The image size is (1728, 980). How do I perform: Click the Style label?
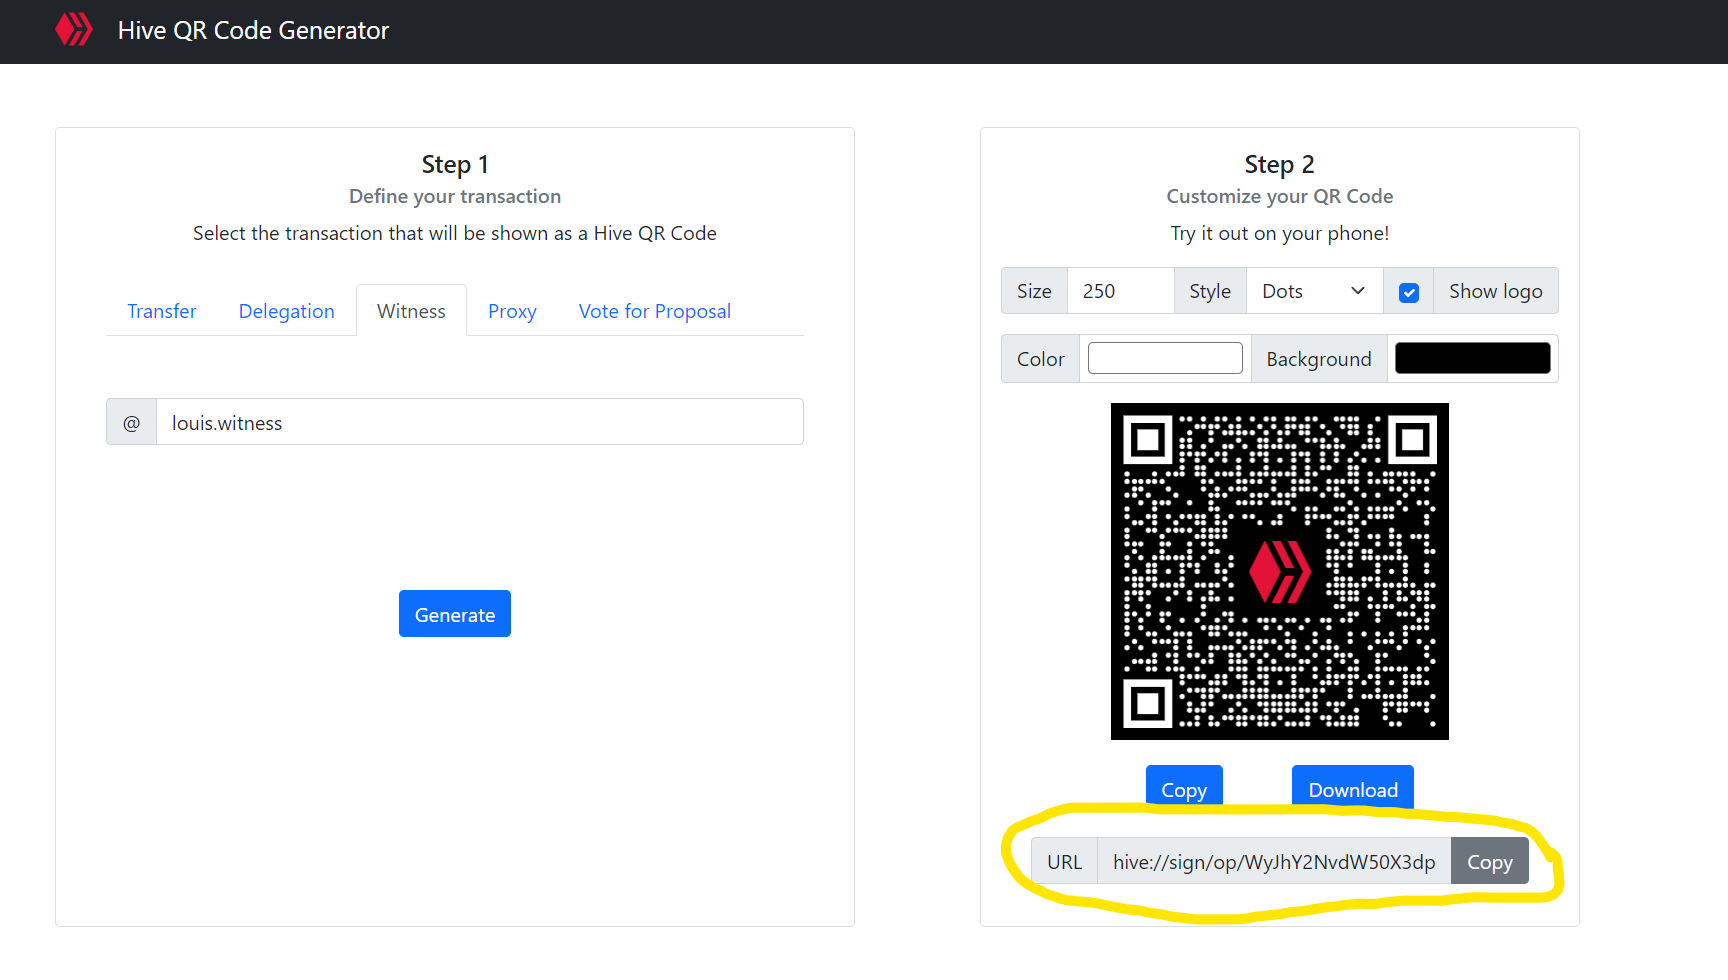tap(1210, 291)
